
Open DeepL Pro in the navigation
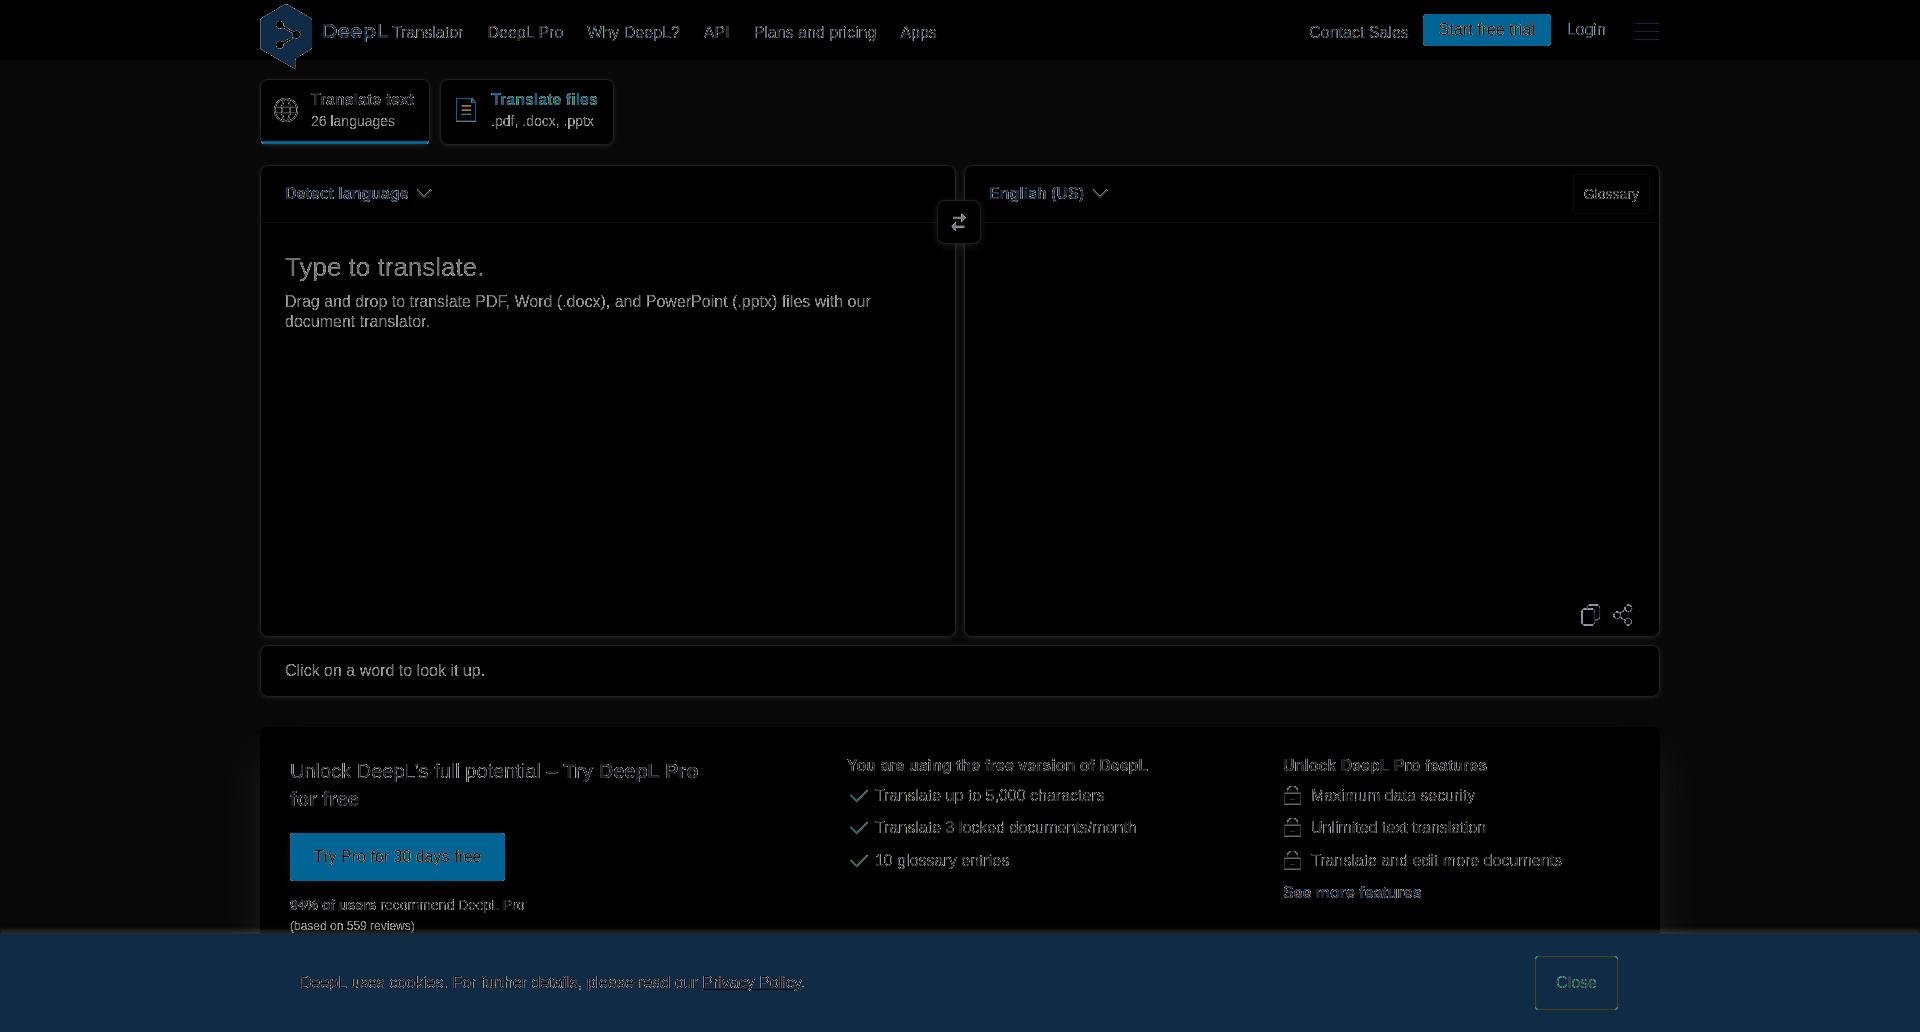525,32
